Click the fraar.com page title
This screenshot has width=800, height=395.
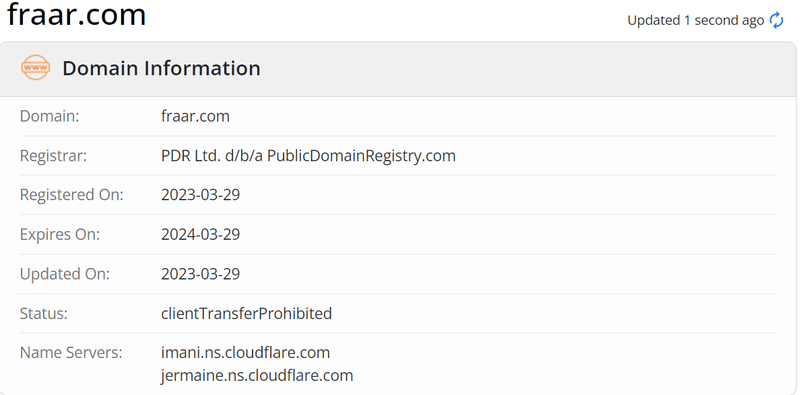(x=77, y=14)
